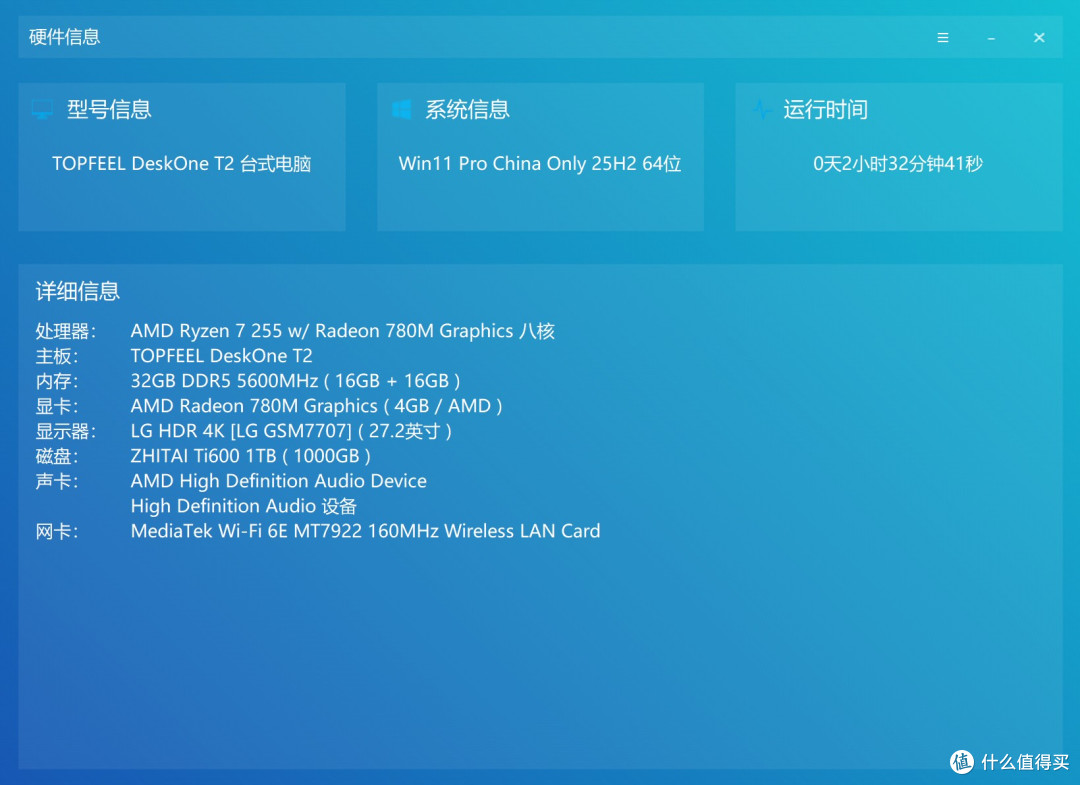Click the 显卡 label
Screen dimensions: 1080x785
click(56, 406)
